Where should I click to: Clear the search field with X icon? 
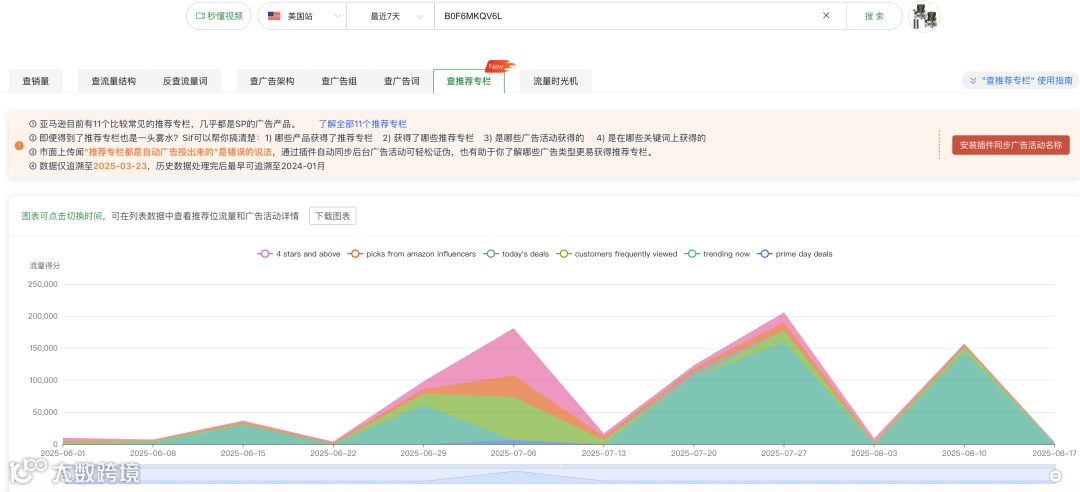[826, 16]
